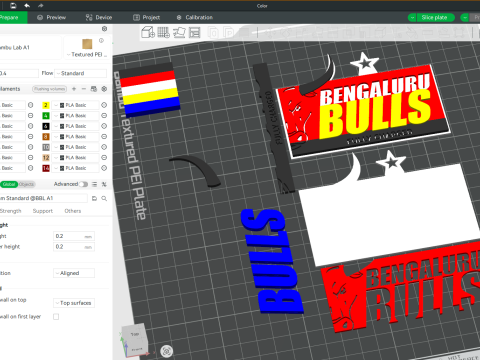
Task: Click the second 0.2 mm initial layer height field
Action: point(74,247)
